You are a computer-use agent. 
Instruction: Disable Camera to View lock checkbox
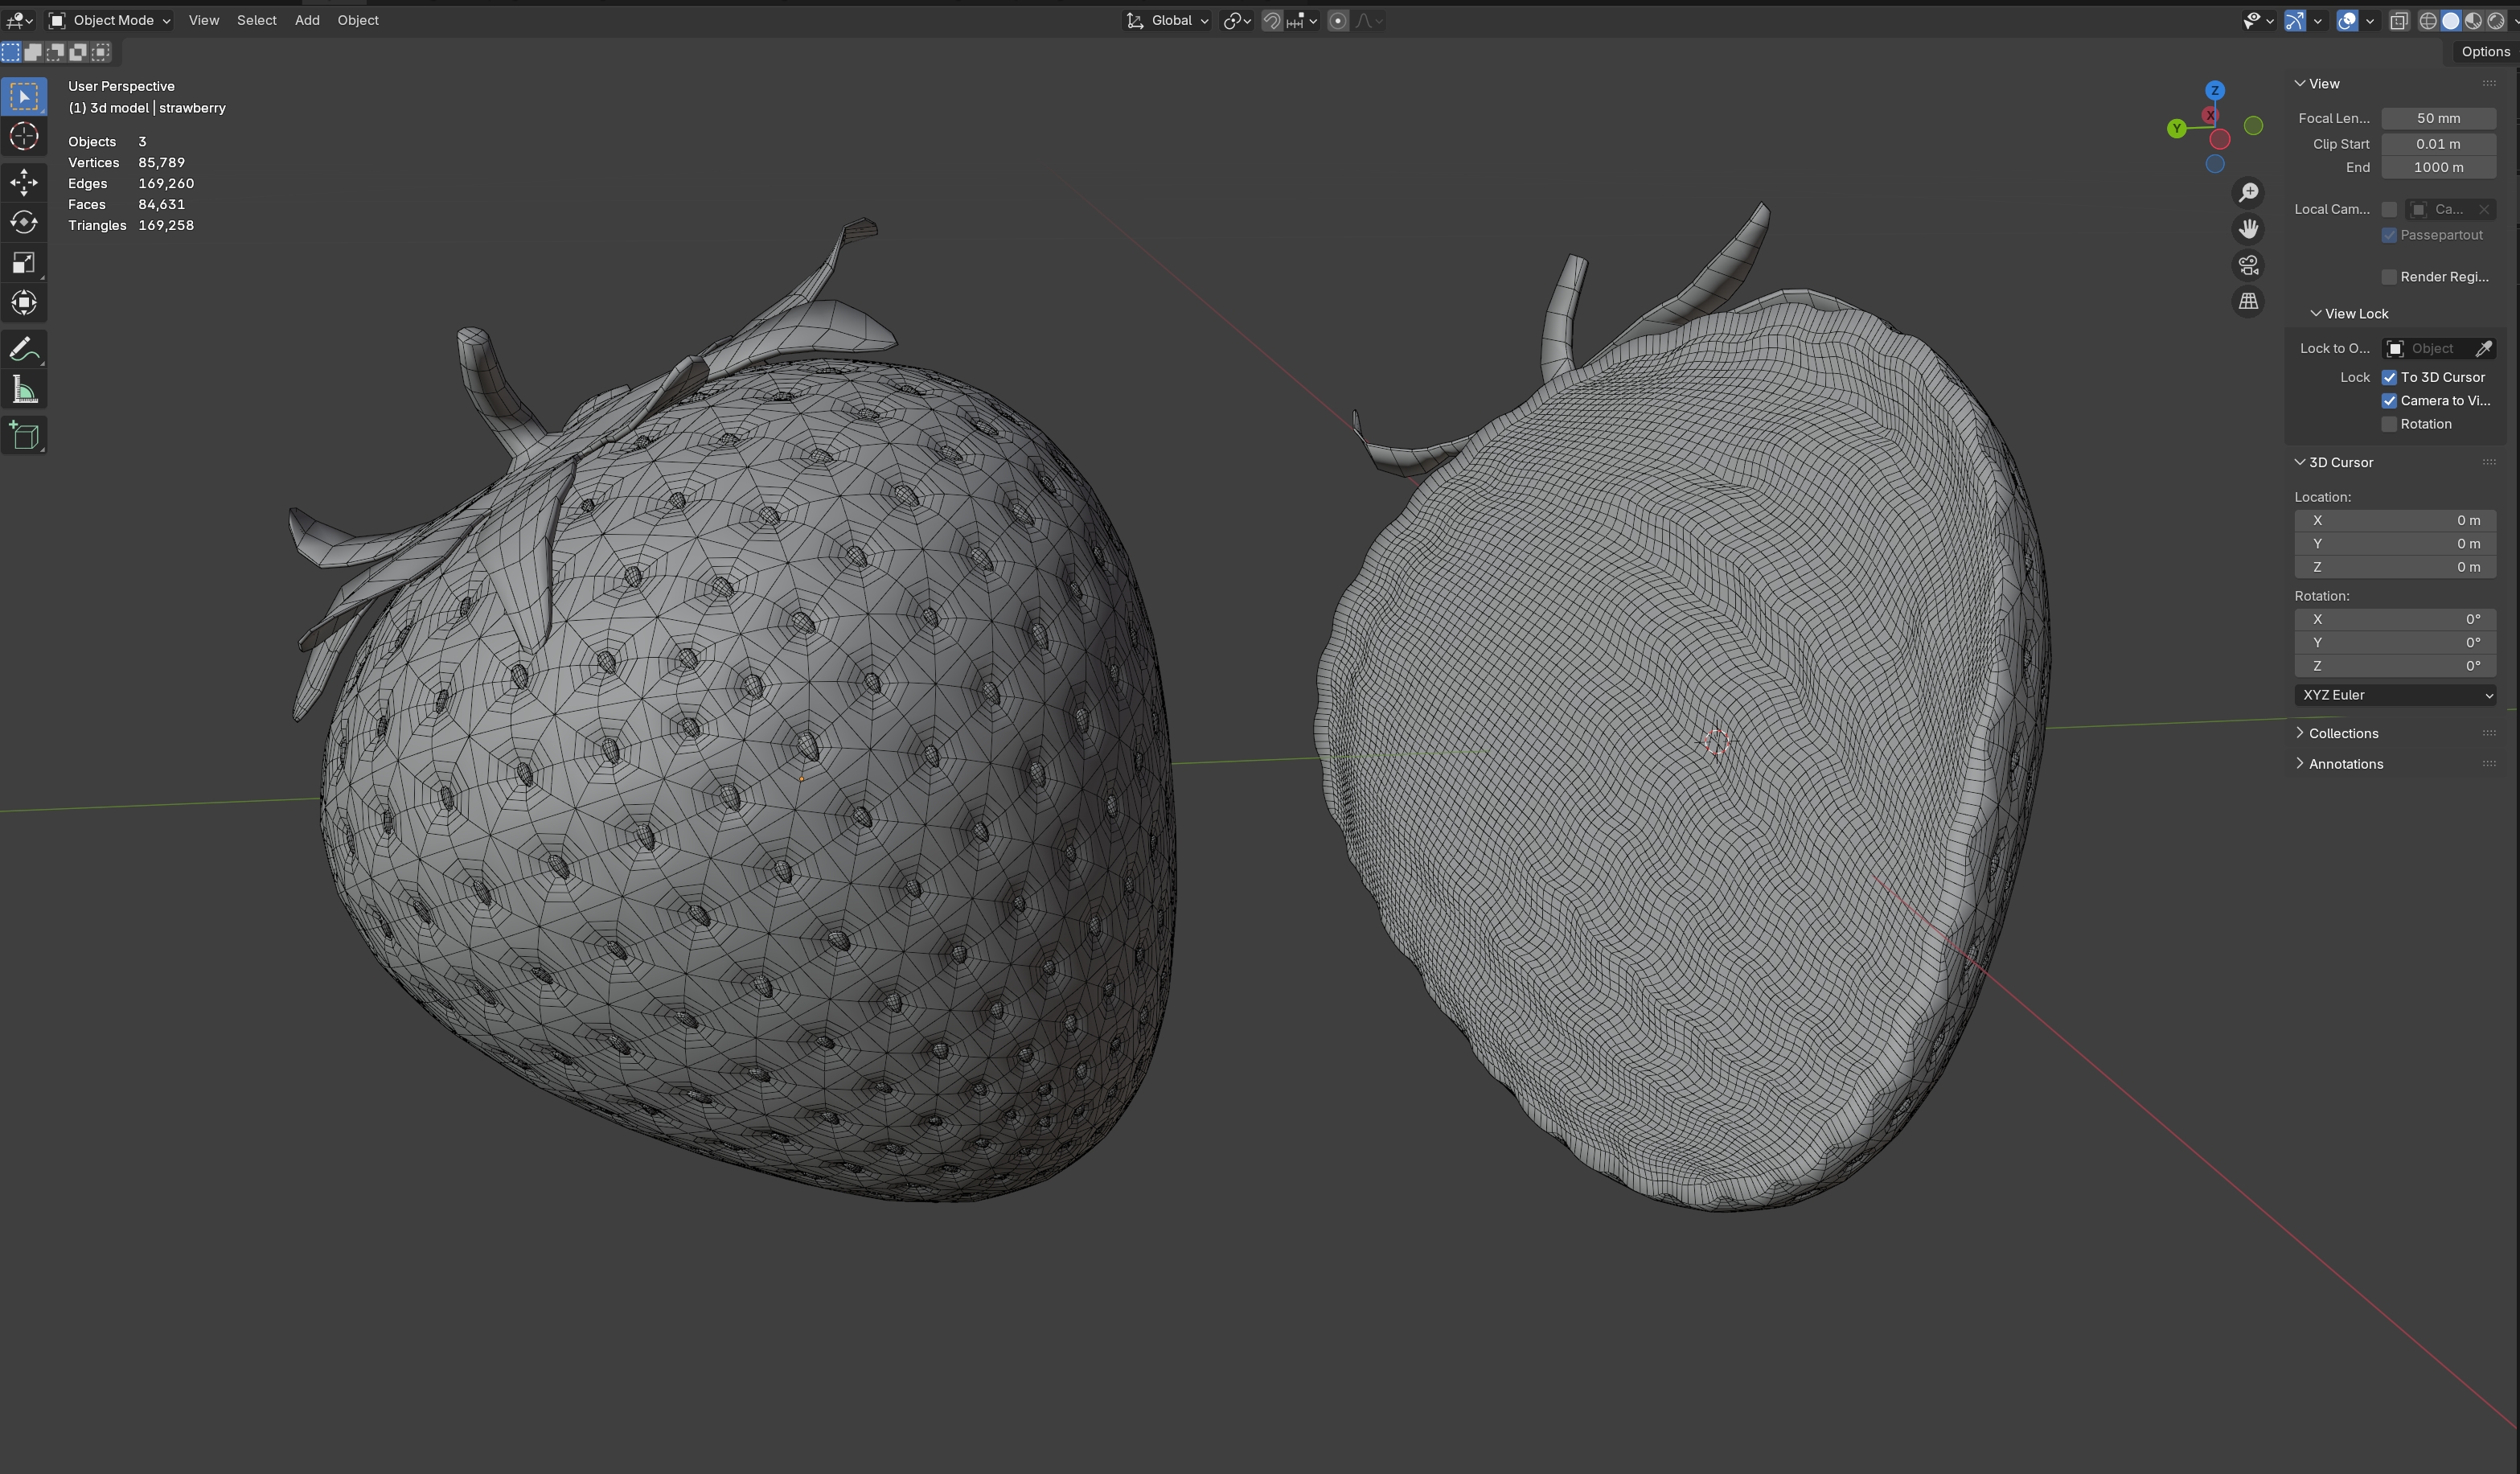pyautogui.click(x=2389, y=401)
